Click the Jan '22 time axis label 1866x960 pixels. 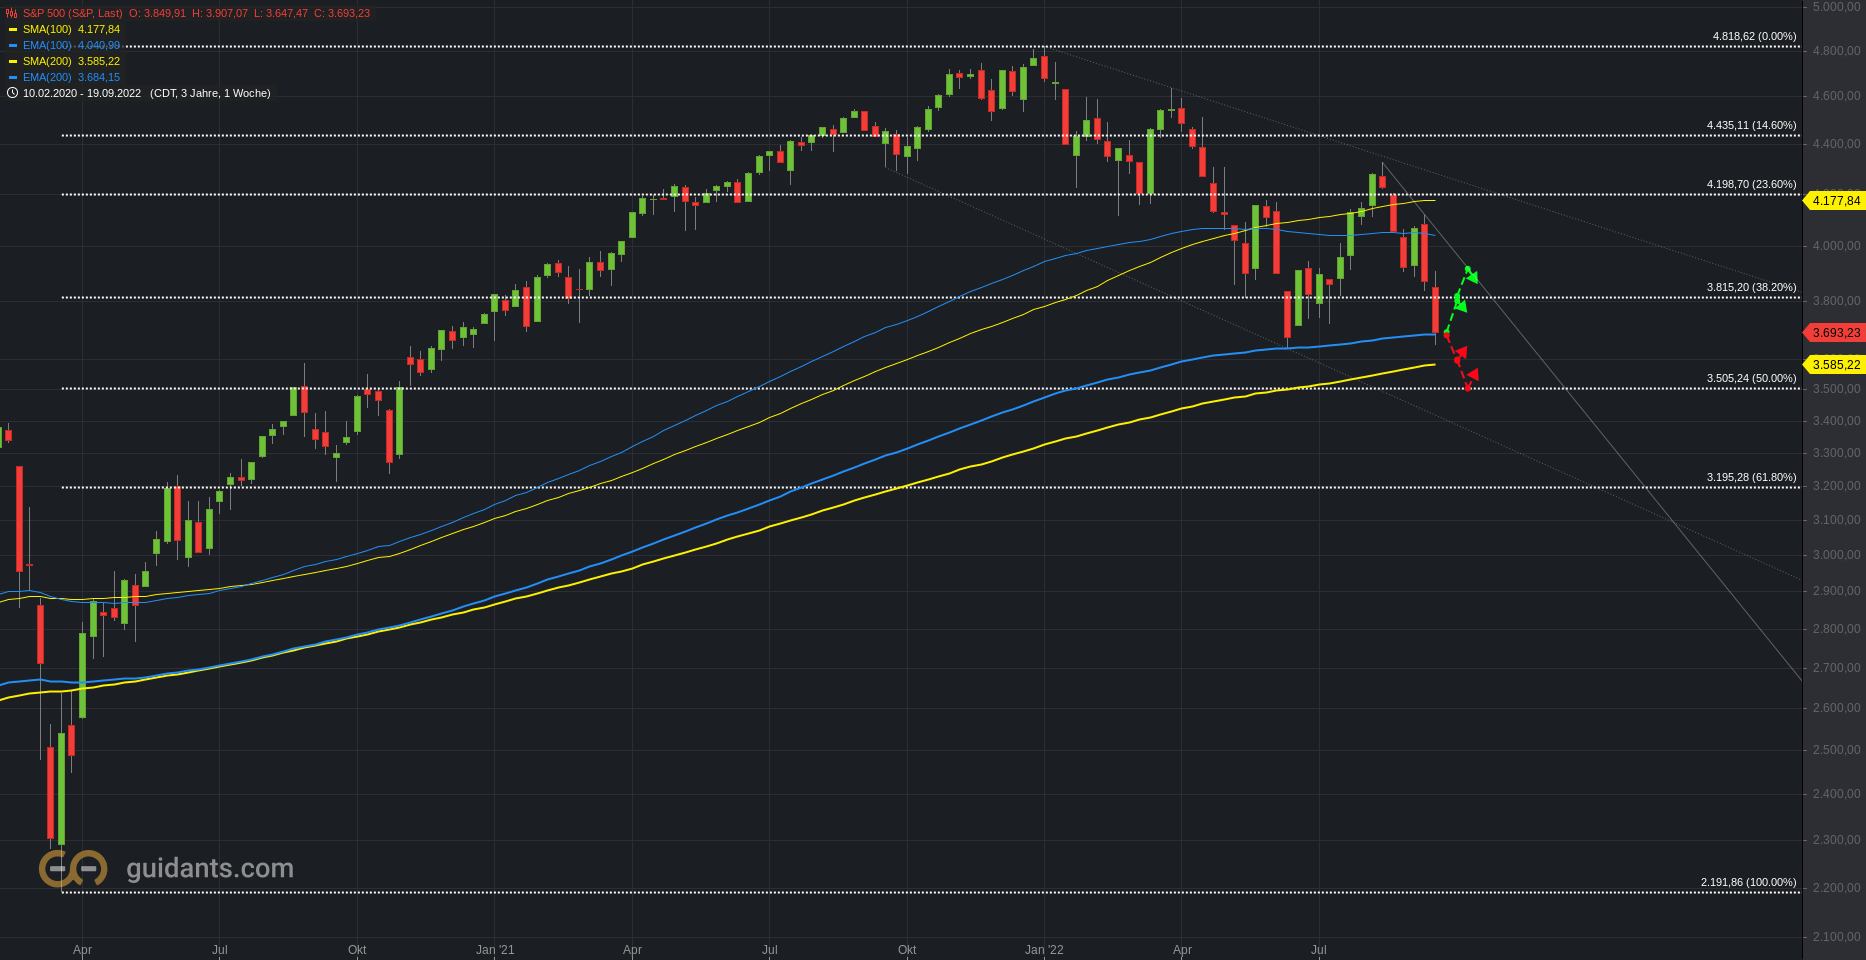[x=1044, y=950]
